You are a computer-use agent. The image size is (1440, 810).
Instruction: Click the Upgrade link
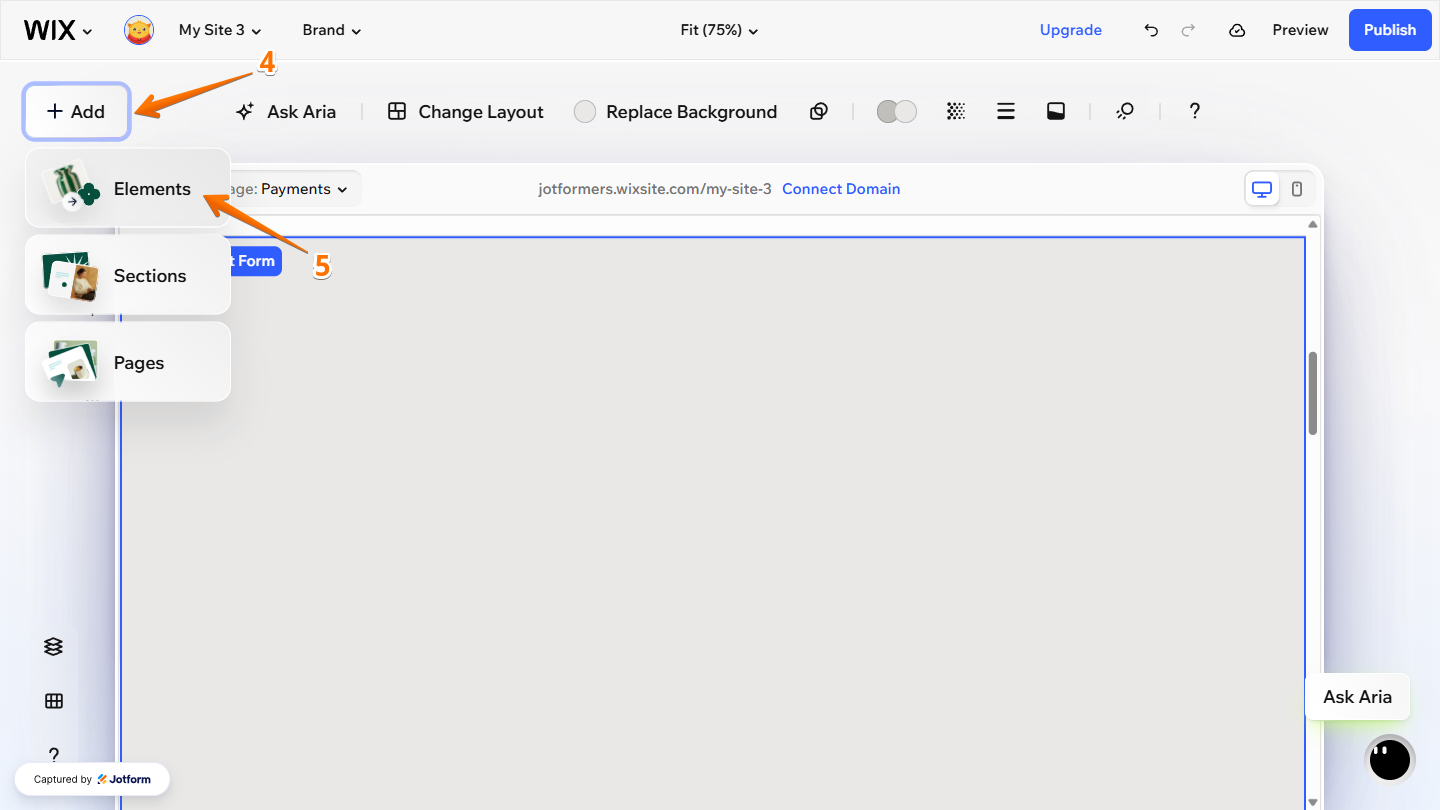point(1070,30)
